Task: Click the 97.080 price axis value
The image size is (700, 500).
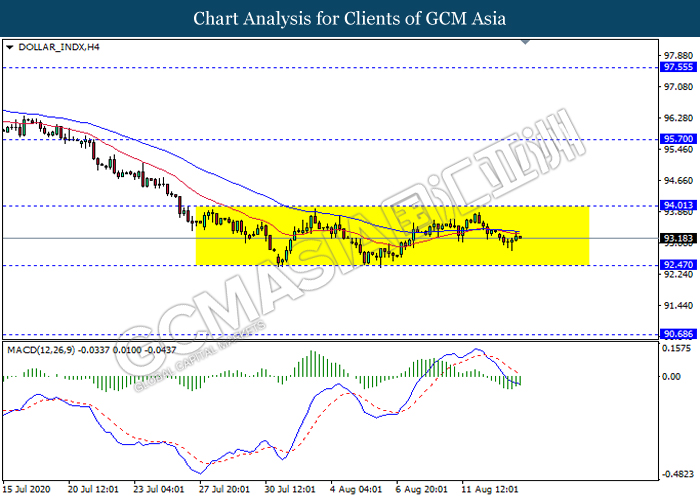Action: point(679,87)
